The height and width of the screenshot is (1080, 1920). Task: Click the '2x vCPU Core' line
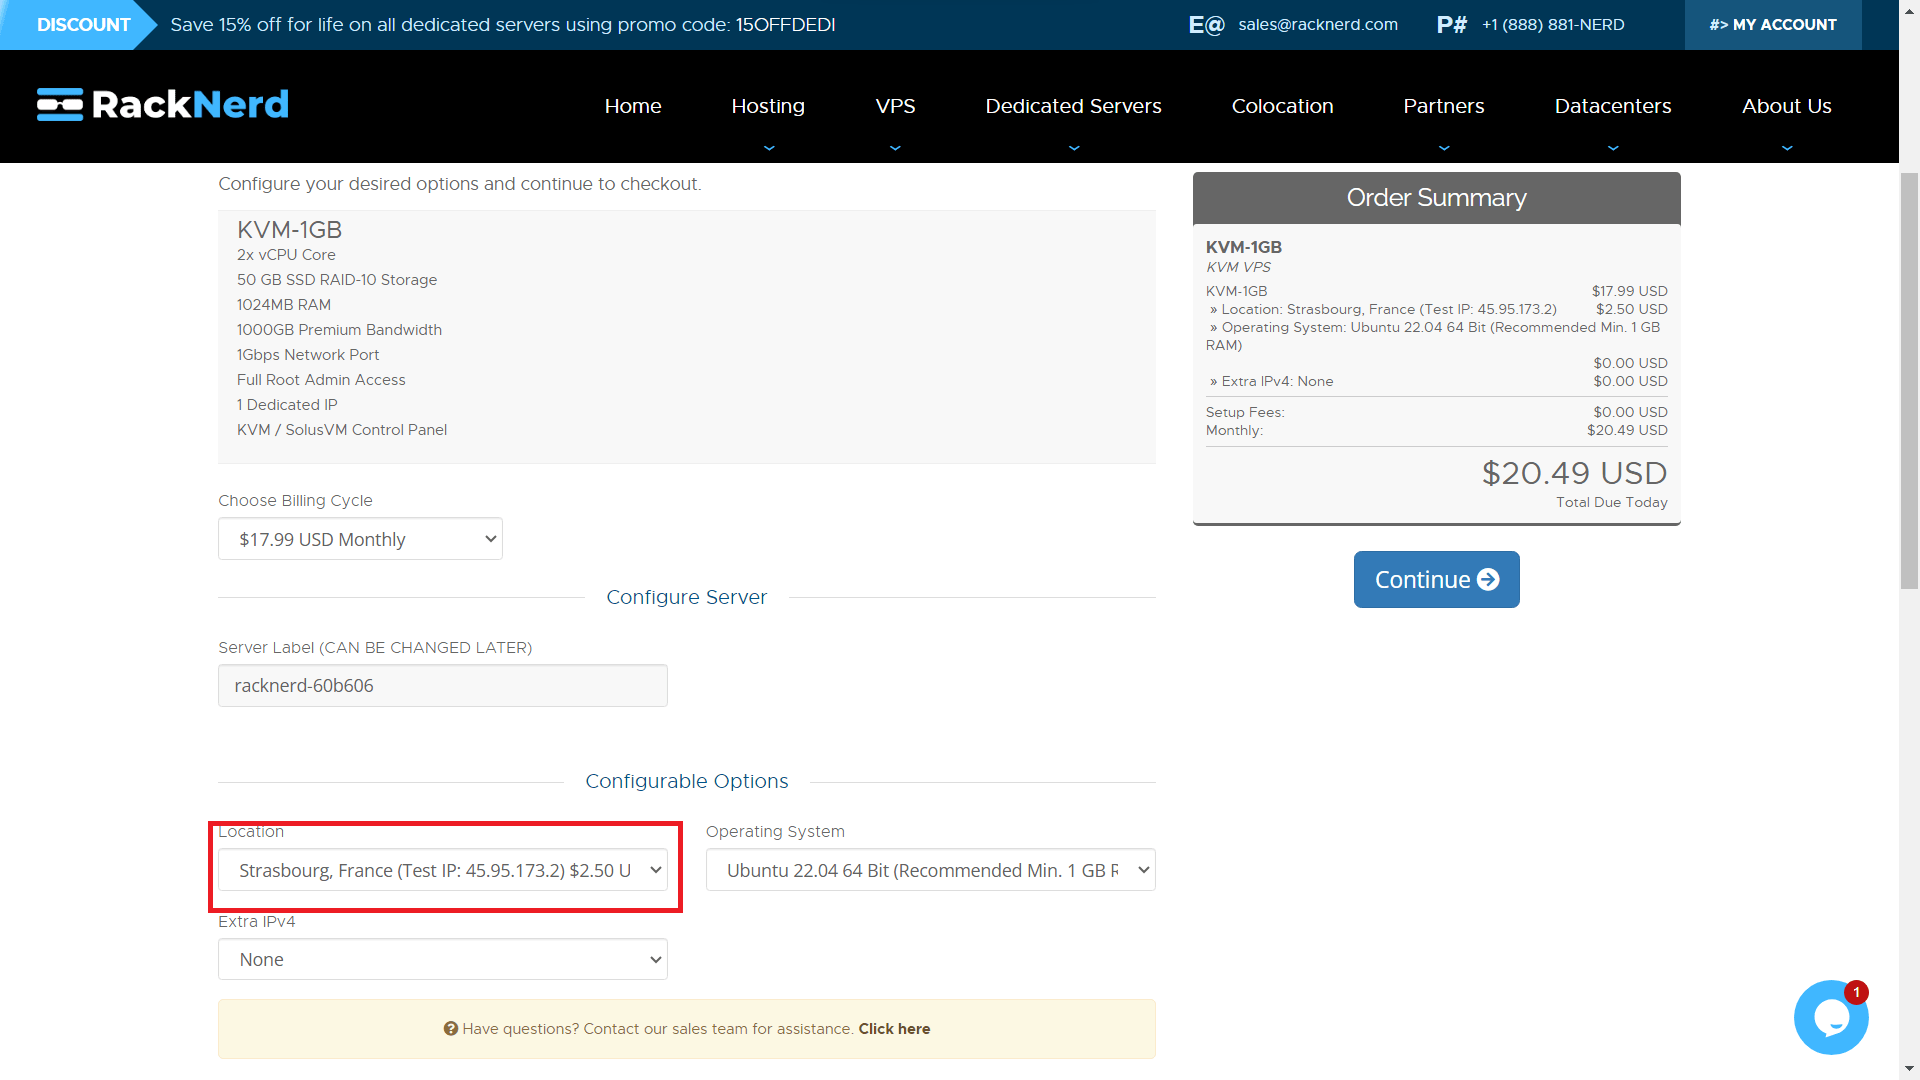pos(286,255)
